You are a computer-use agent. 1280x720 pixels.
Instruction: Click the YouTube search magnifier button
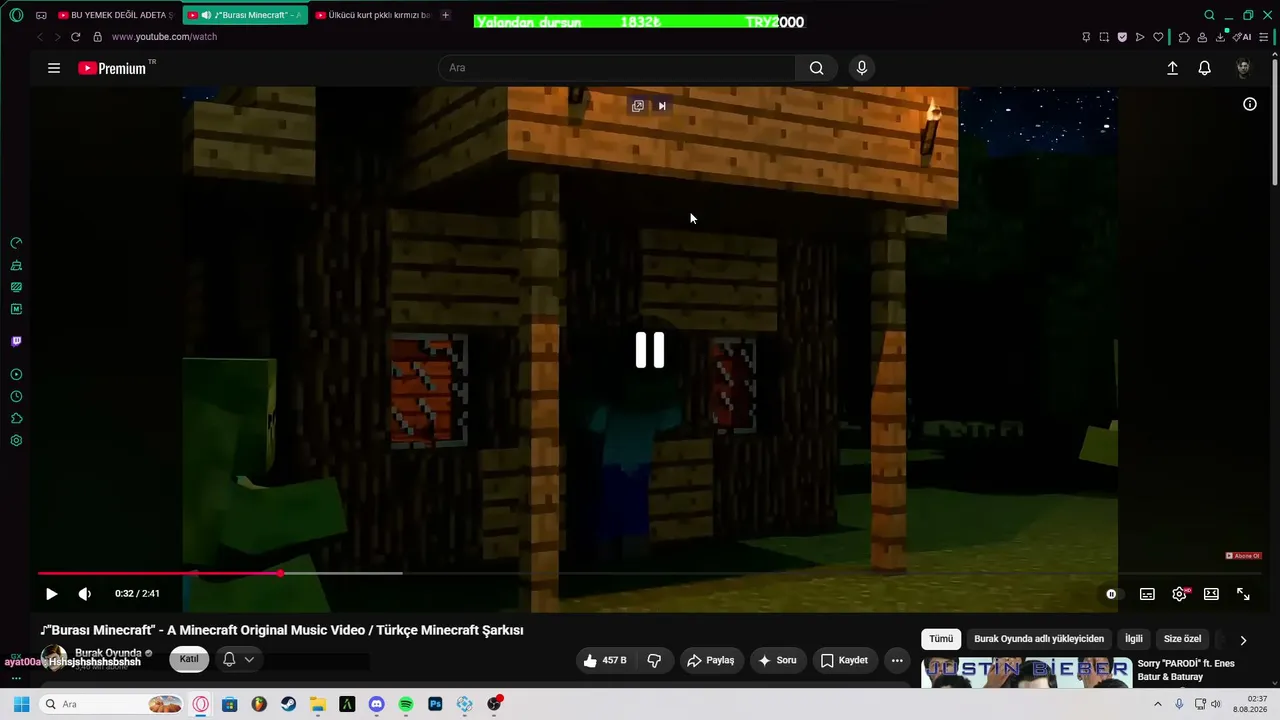pos(817,68)
